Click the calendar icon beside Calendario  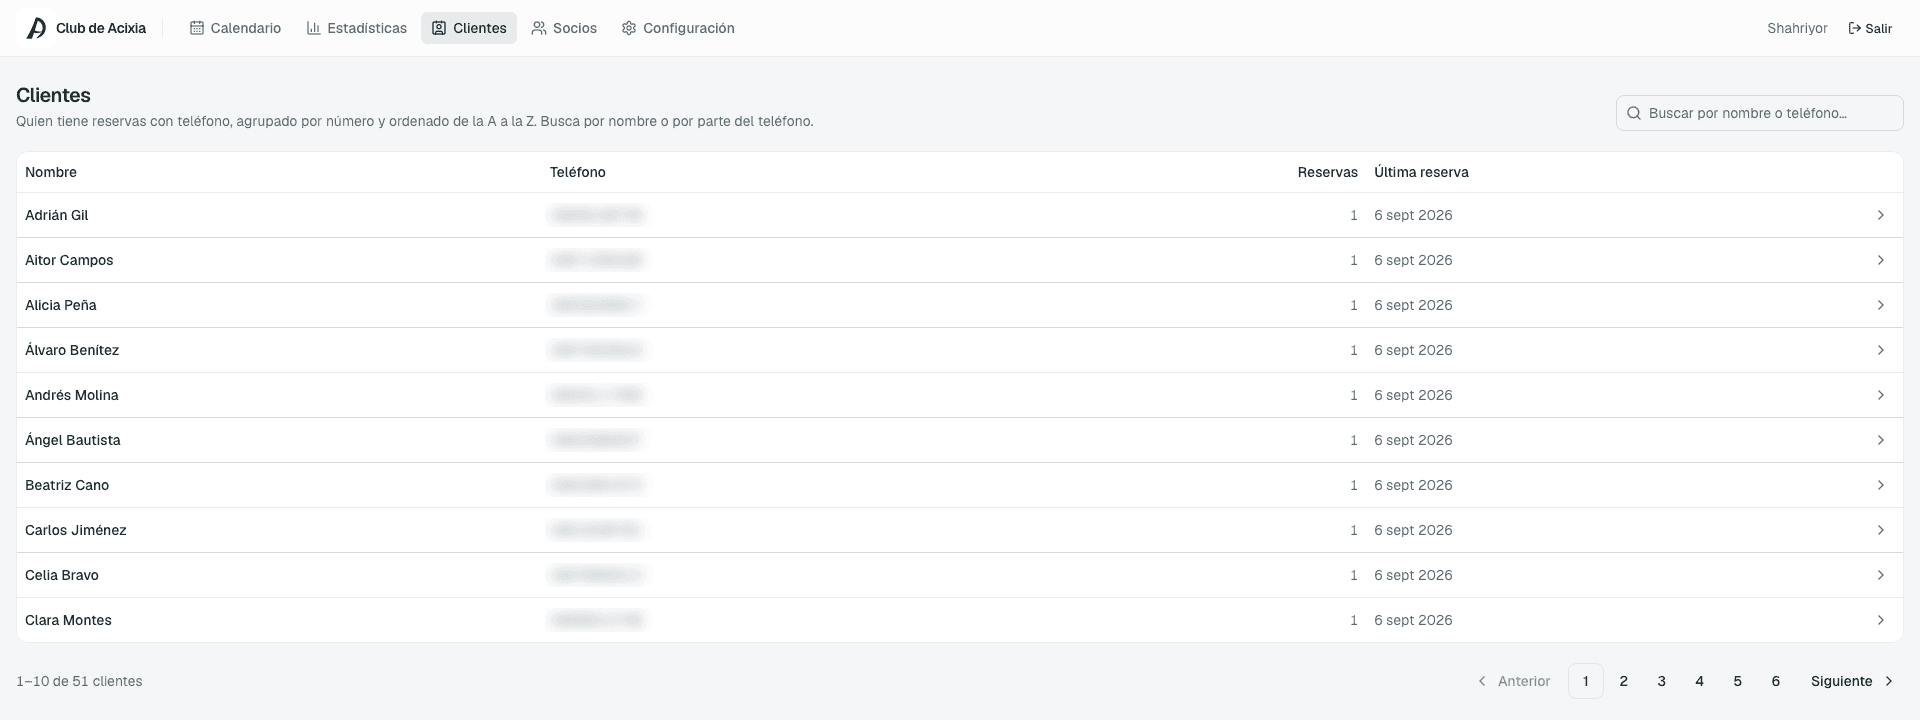197,28
